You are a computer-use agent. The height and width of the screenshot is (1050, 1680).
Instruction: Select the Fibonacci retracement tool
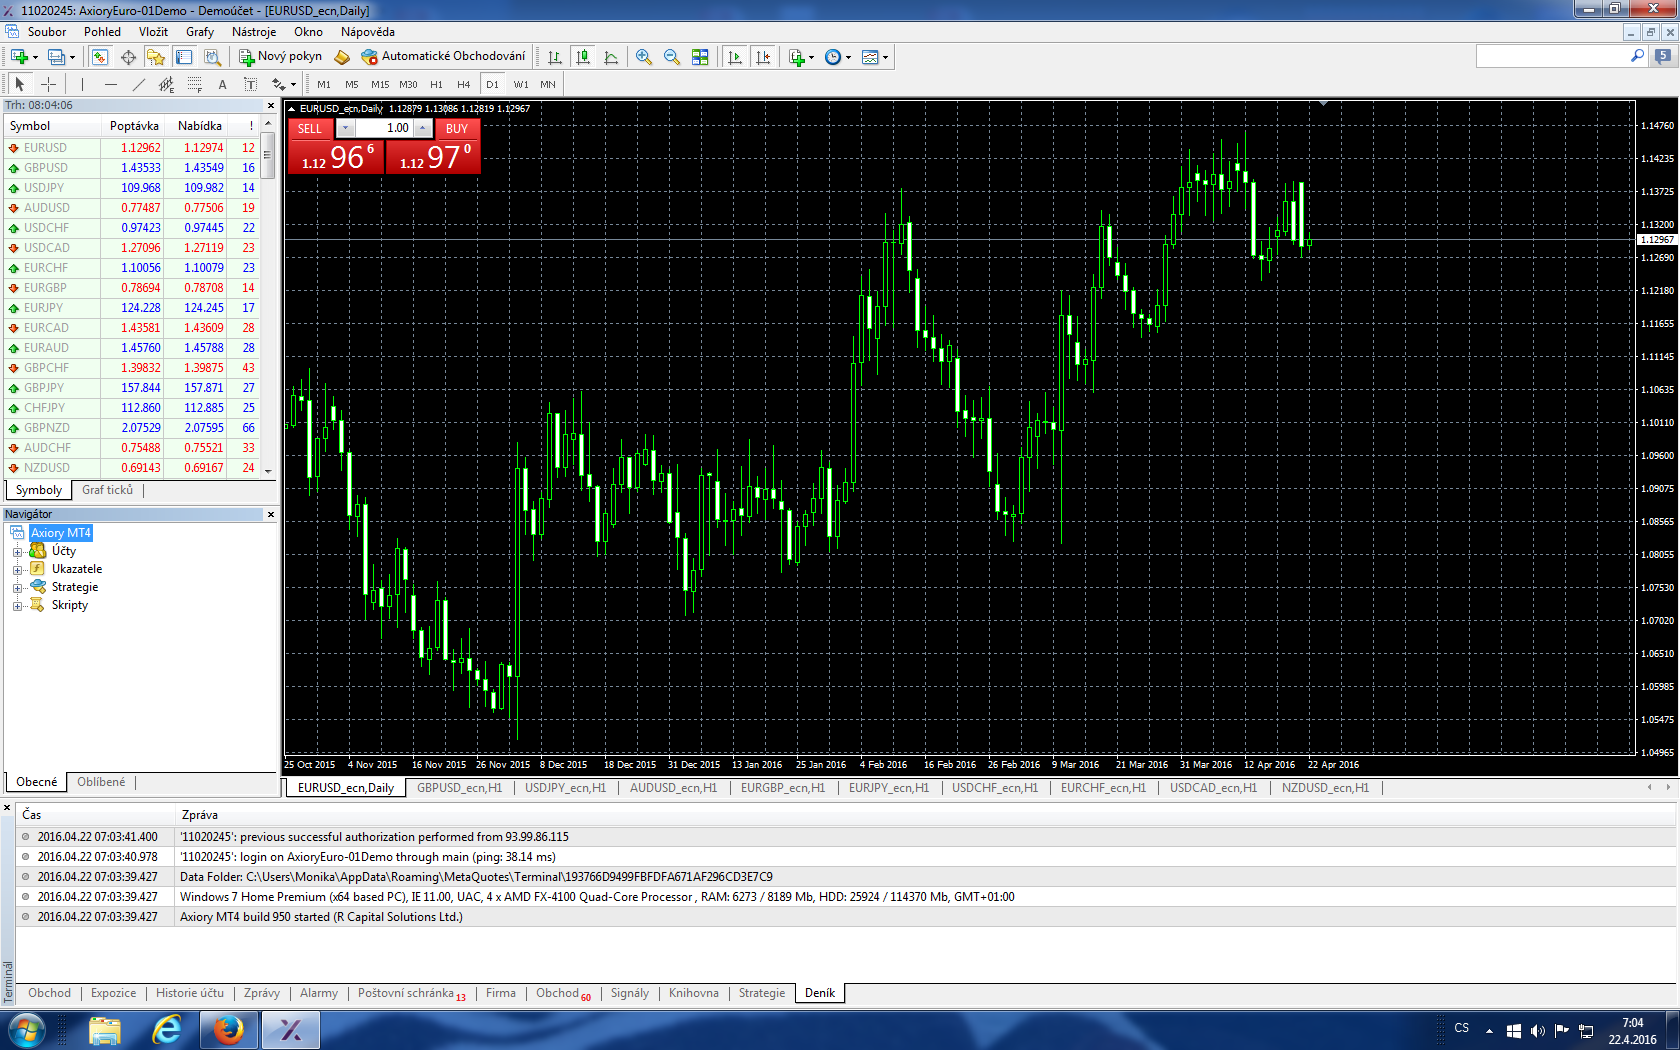[194, 84]
